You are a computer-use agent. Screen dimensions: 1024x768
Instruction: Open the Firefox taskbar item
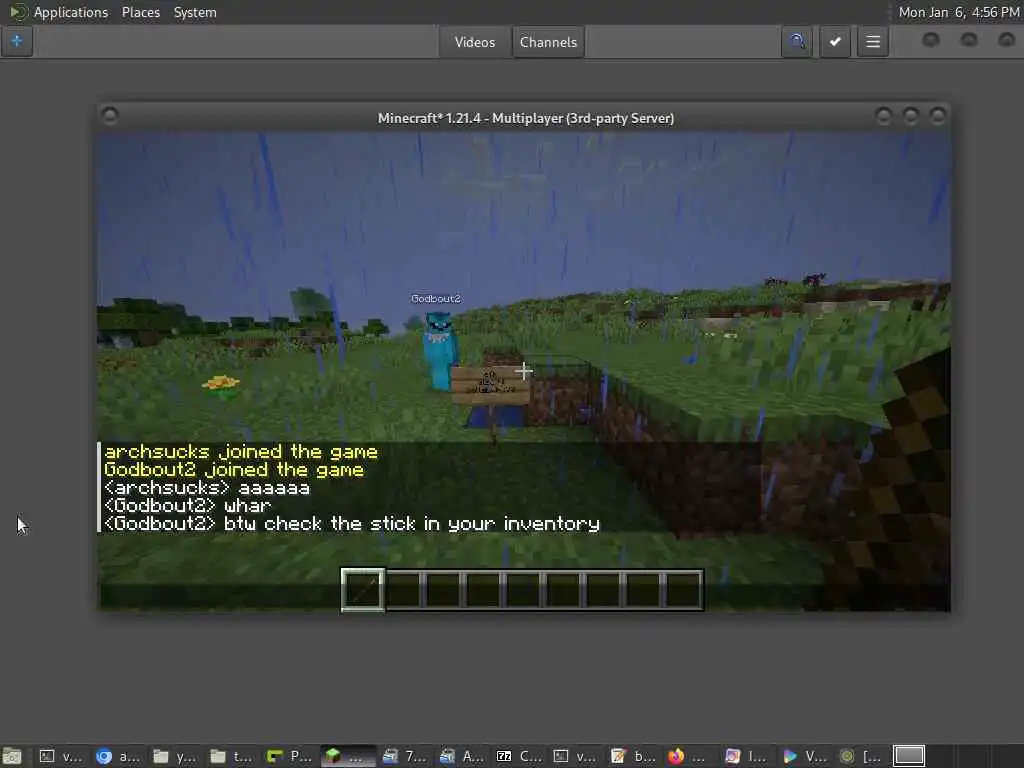(x=687, y=756)
